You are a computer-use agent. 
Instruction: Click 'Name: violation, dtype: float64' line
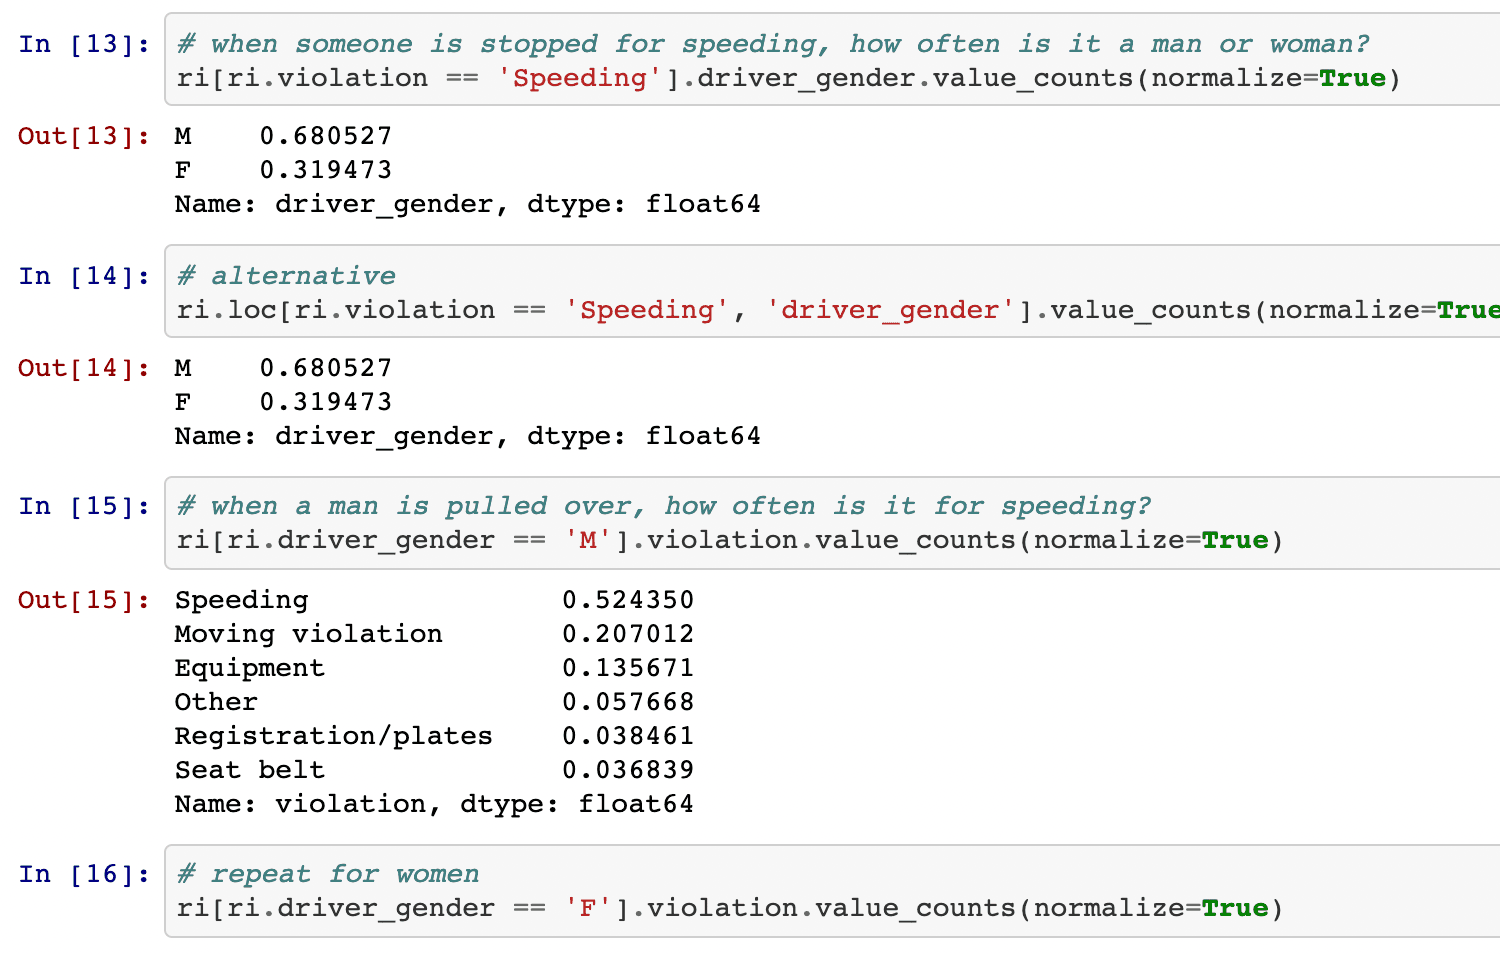point(434,804)
